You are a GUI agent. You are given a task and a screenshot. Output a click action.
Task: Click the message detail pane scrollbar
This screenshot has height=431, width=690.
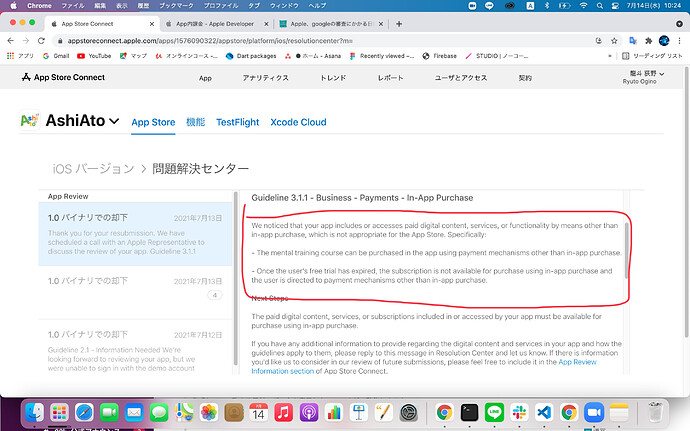(627, 250)
